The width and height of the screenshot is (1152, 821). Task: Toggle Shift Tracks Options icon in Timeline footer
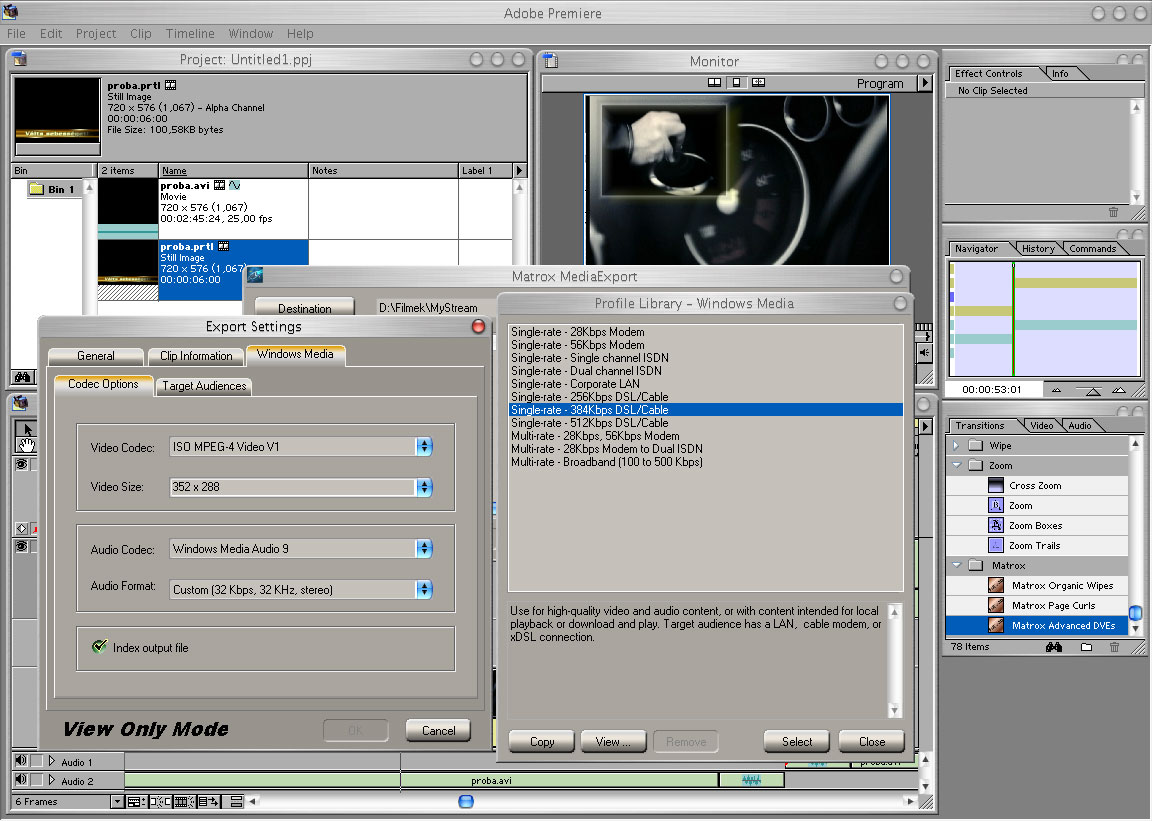(x=209, y=801)
